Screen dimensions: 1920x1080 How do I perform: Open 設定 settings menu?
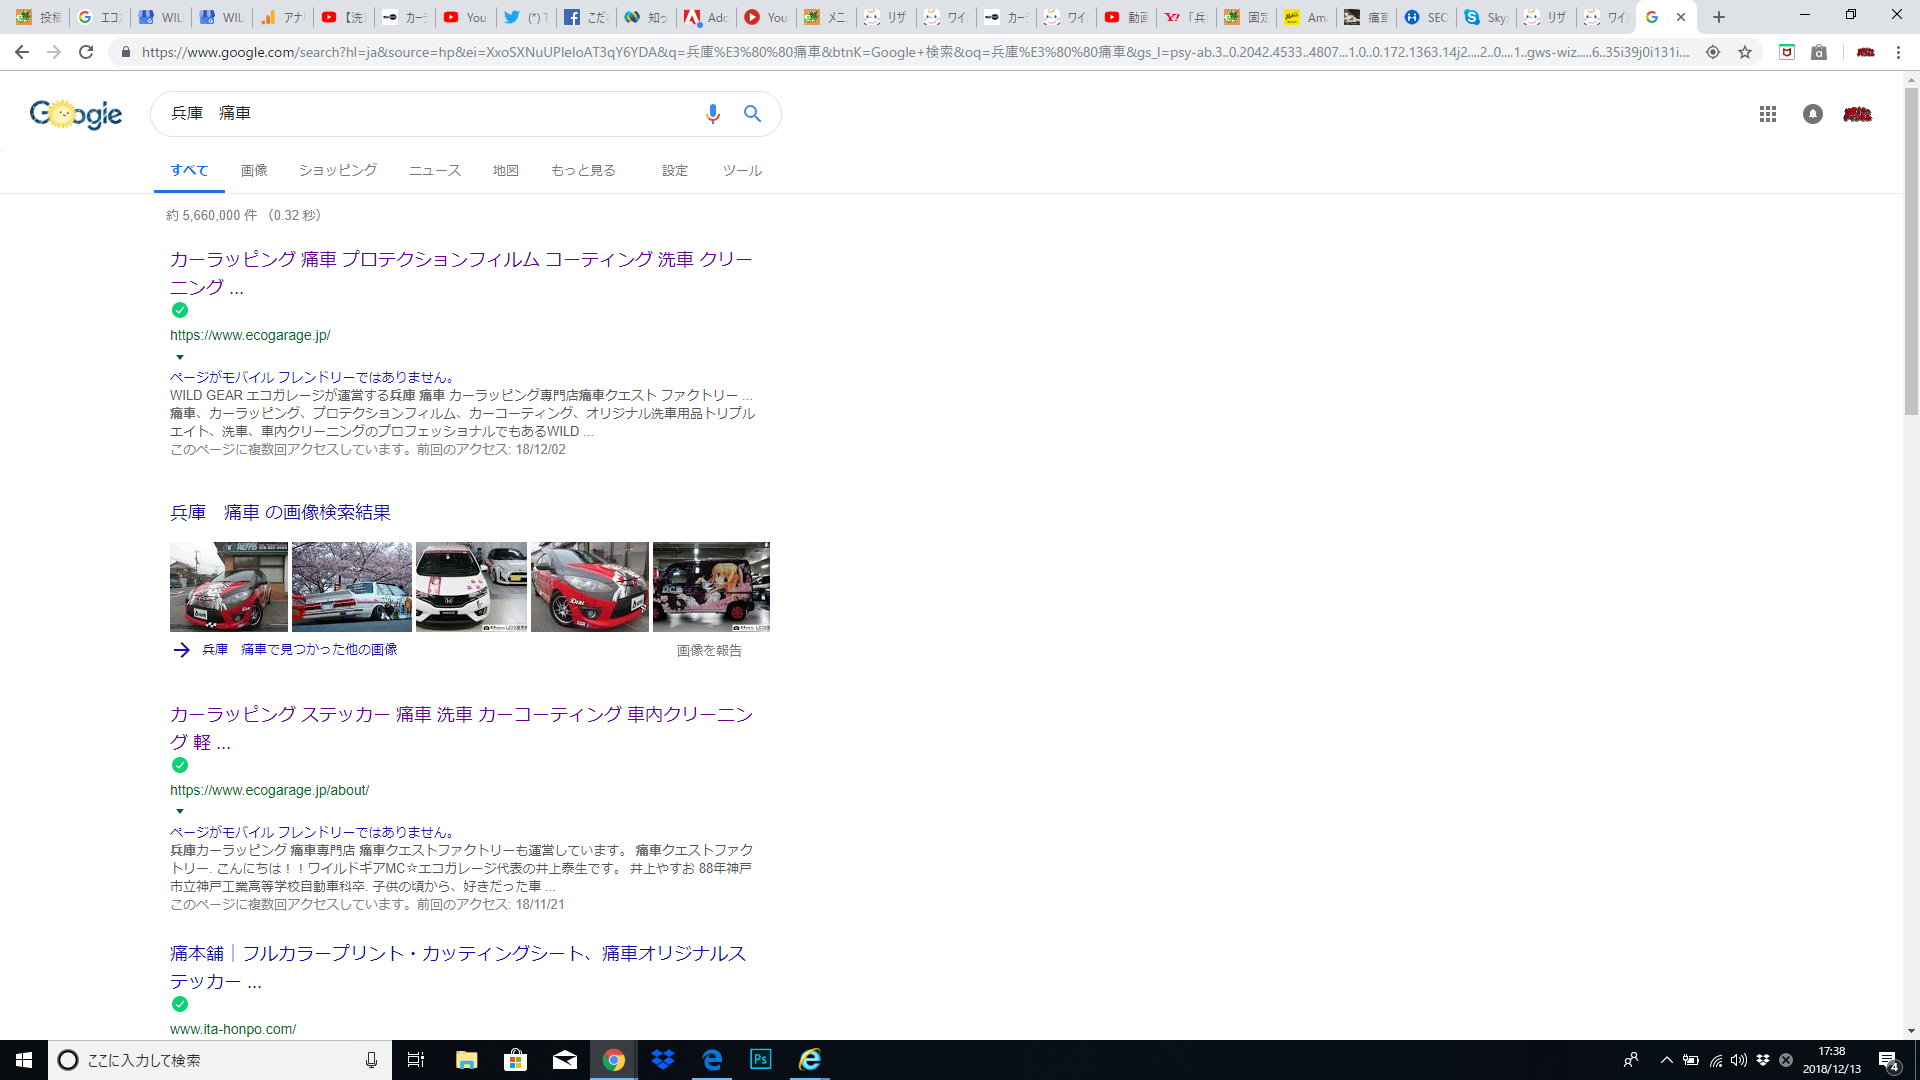coord(675,170)
